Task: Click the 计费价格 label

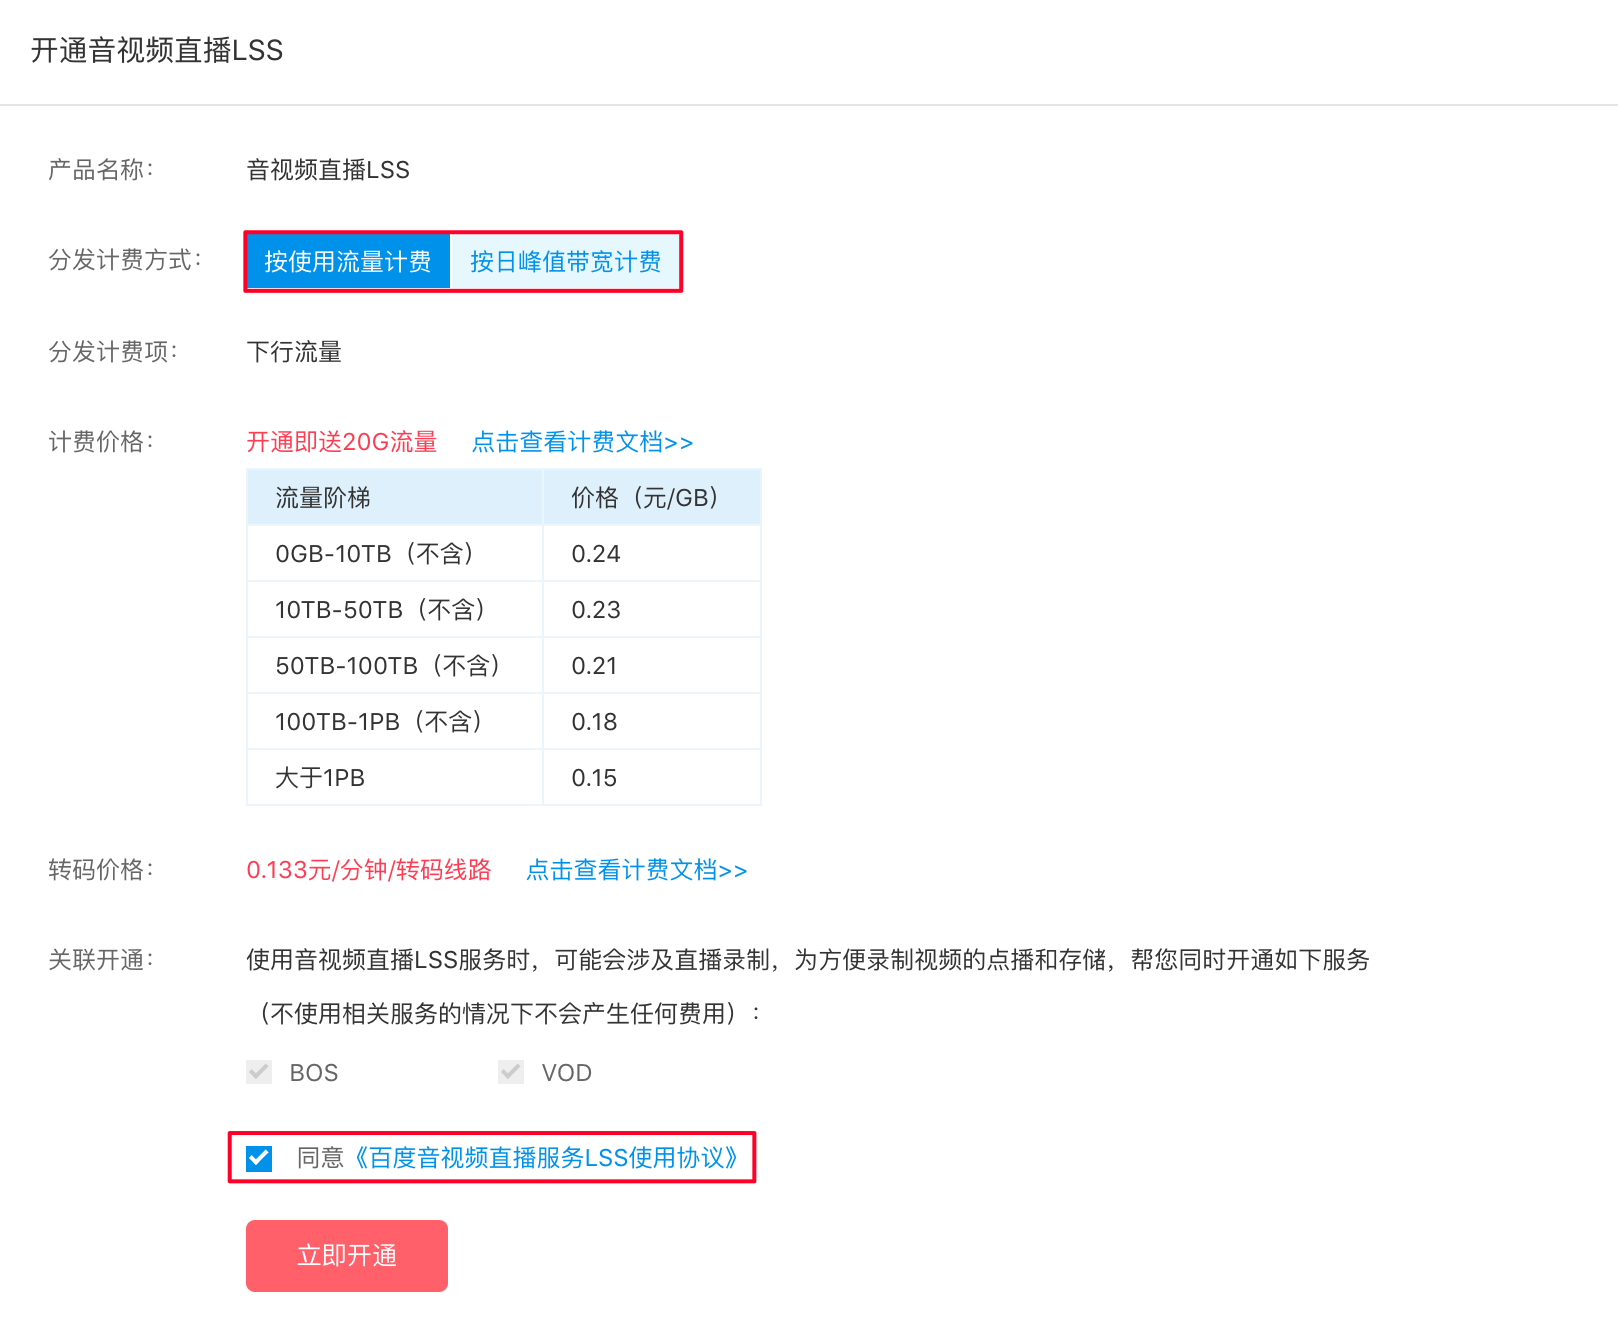Action: [101, 442]
